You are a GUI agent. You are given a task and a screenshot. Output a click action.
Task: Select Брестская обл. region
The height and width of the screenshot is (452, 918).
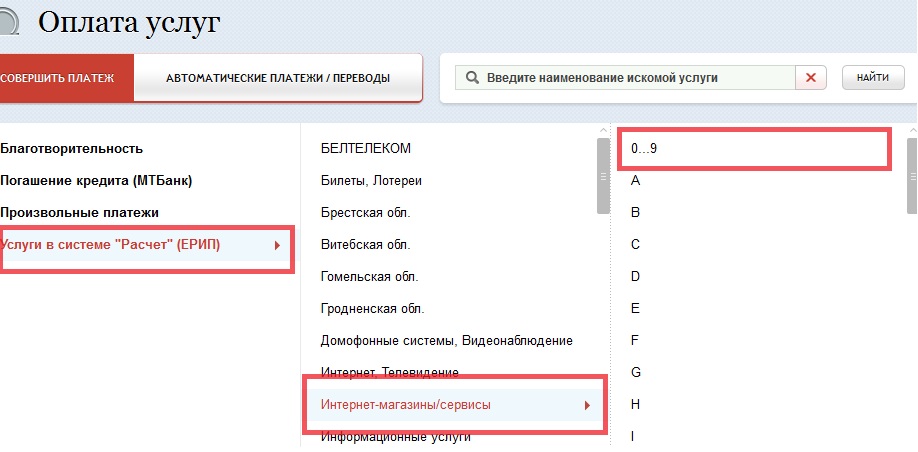366,213
